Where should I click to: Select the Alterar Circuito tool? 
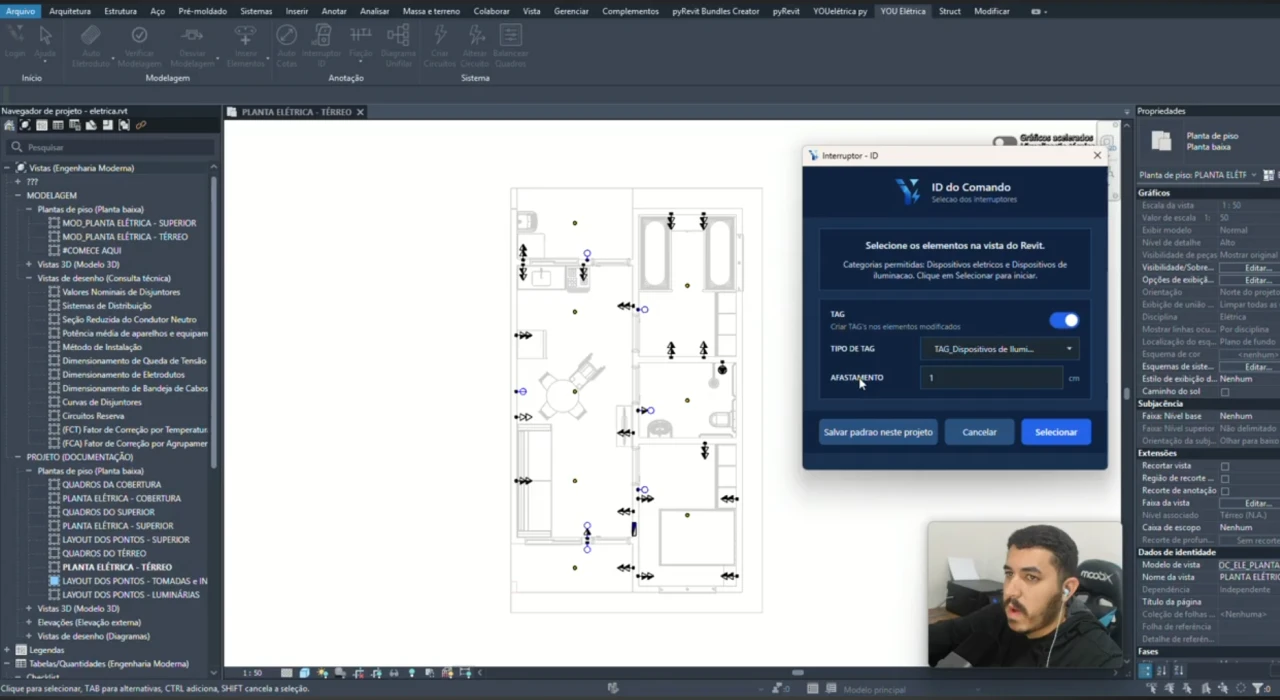[475, 45]
